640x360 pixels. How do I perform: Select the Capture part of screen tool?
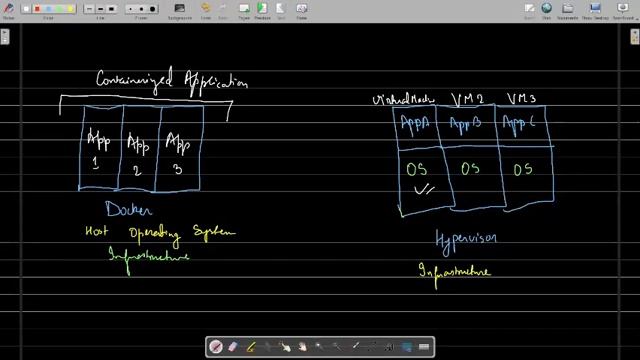(x=407, y=347)
